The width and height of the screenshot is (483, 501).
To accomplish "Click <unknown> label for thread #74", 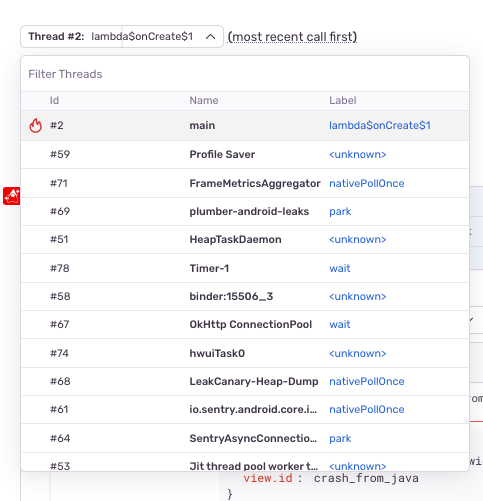I will coord(358,353).
